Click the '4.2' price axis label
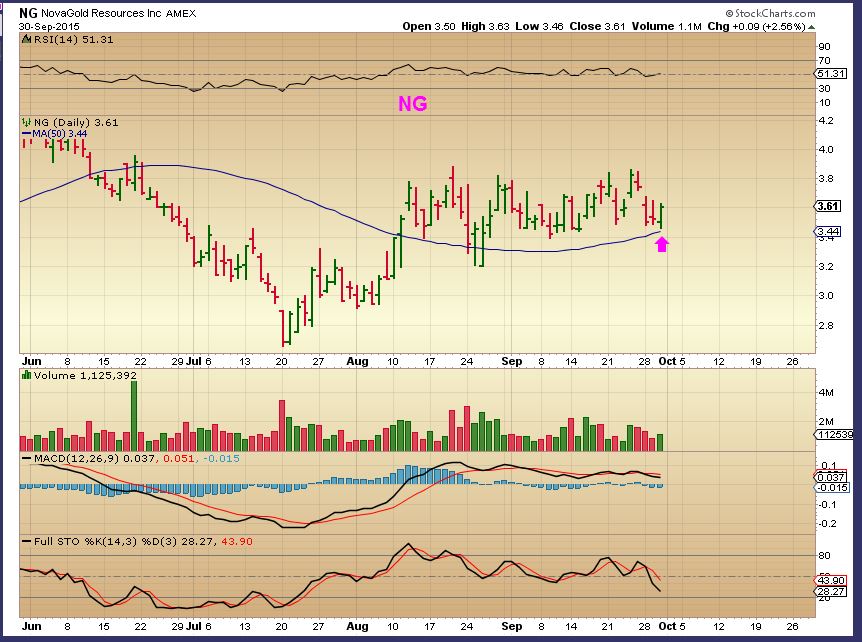This screenshot has height=642, width=862. click(x=826, y=120)
